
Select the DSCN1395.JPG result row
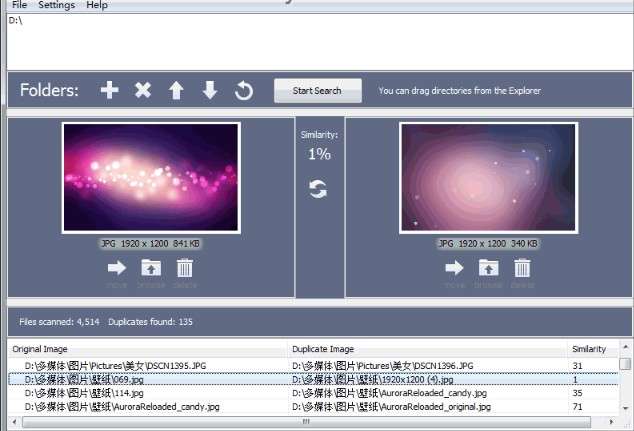(313, 366)
